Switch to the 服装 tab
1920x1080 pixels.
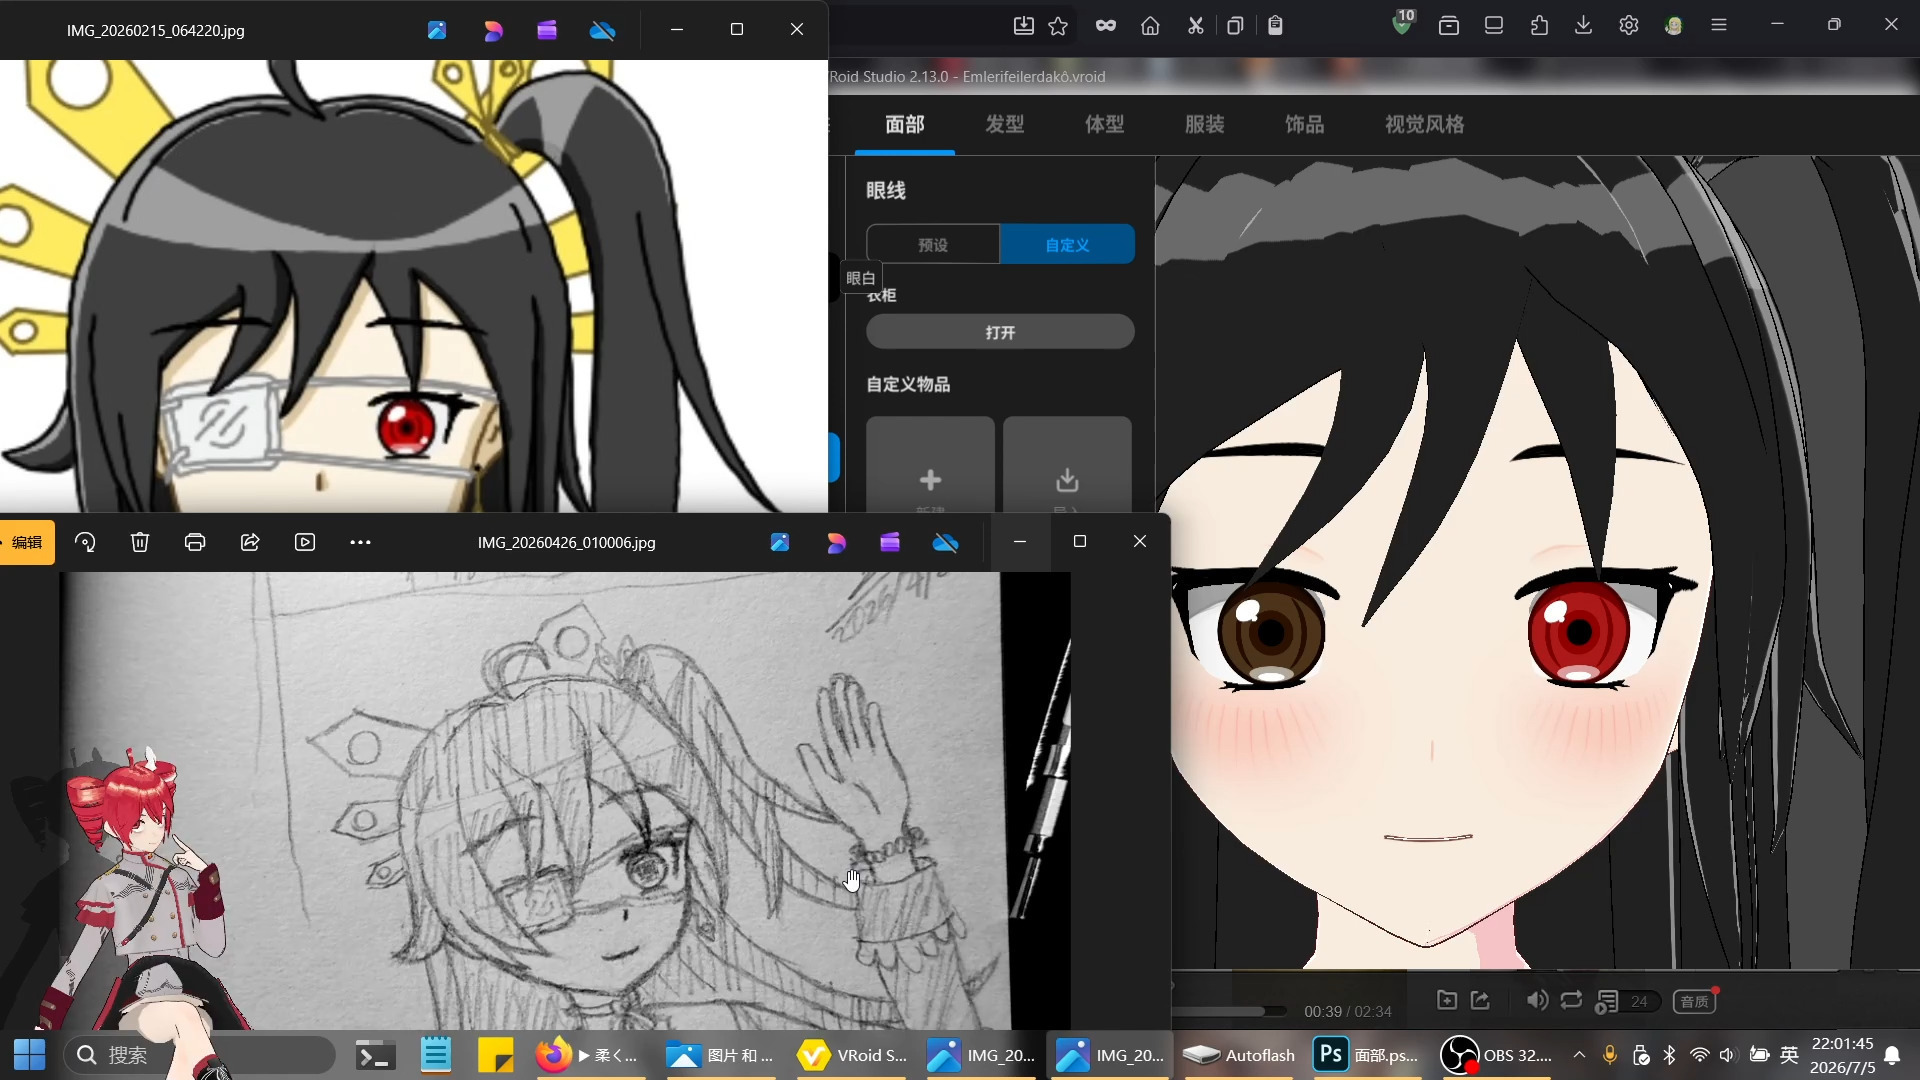coord(1205,124)
